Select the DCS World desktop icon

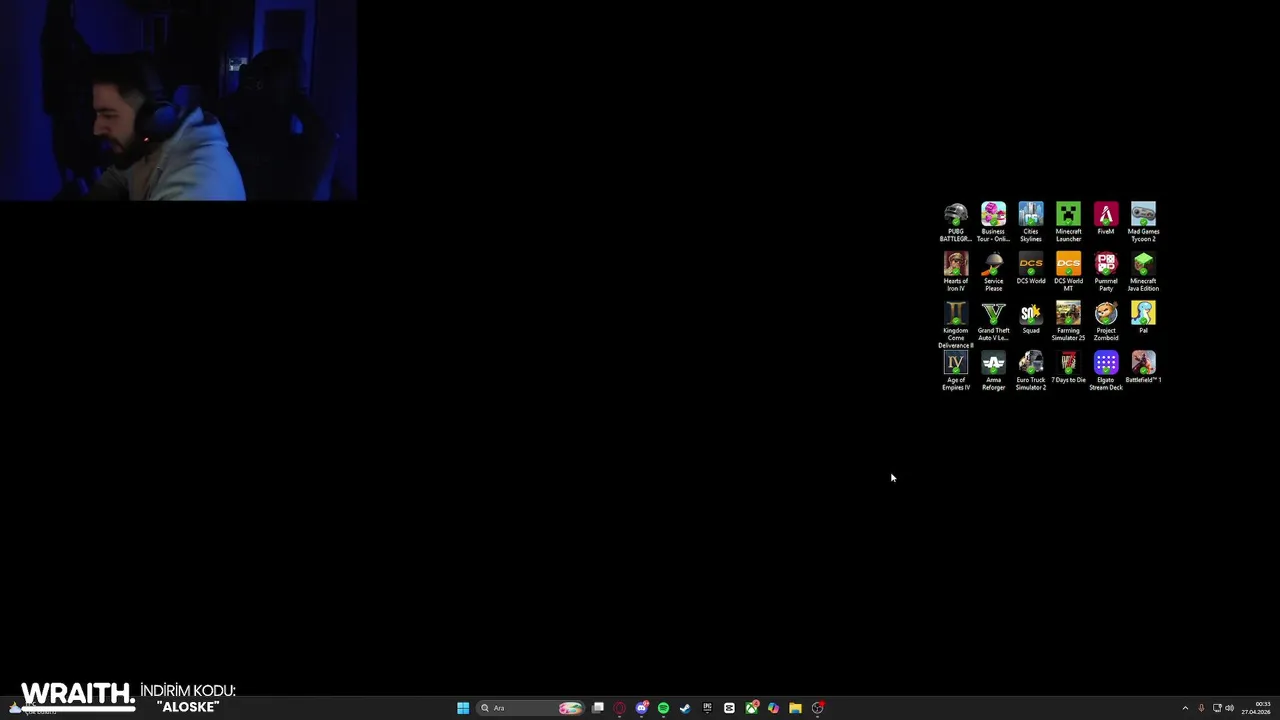pyautogui.click(x=1031, y=268)
